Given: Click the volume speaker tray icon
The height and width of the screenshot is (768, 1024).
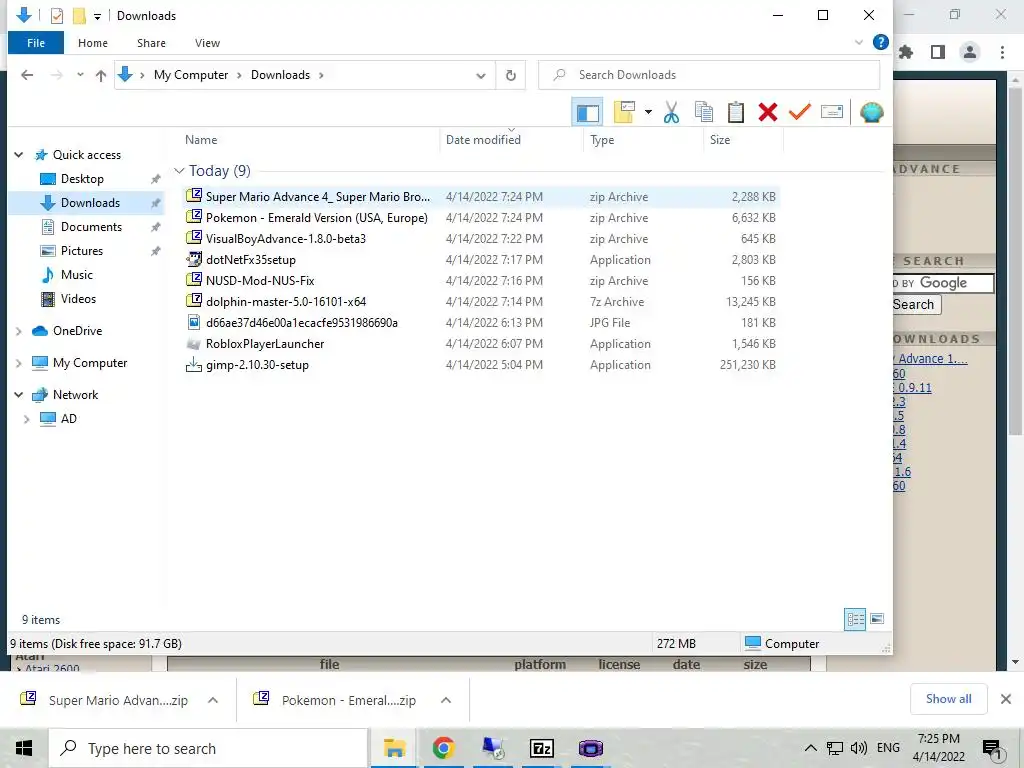Looking at the screenshot, I should click(859, 748).
